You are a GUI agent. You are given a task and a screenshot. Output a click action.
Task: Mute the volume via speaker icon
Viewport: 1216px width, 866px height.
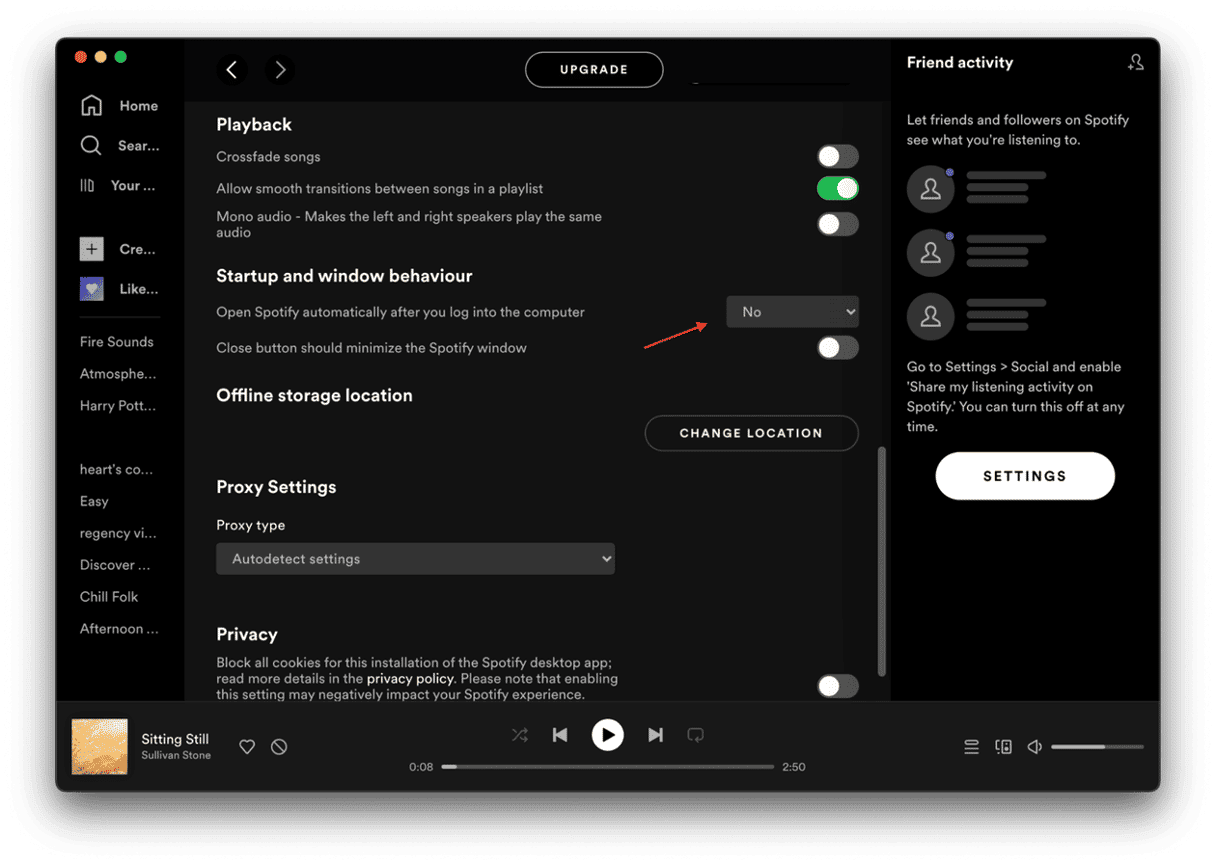click(x=1035, y=747)
